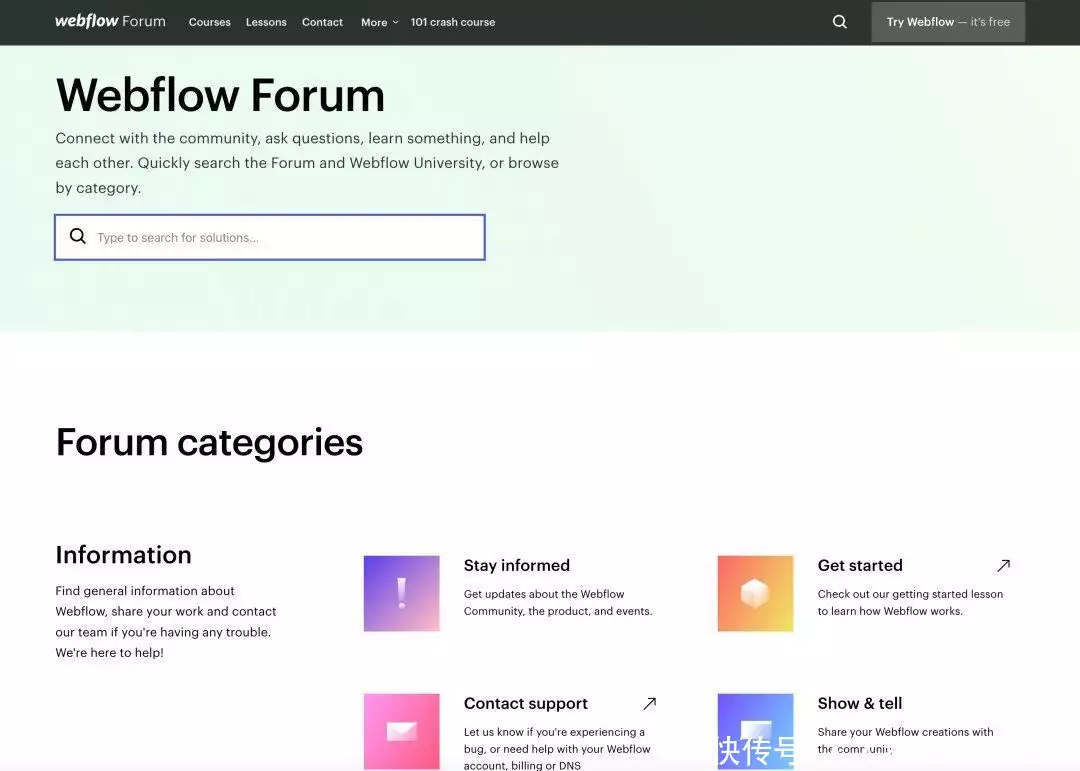Screen dimensions: 1080x771
Task: Click the orange cube Get started icon
Action: coord(756,593)
